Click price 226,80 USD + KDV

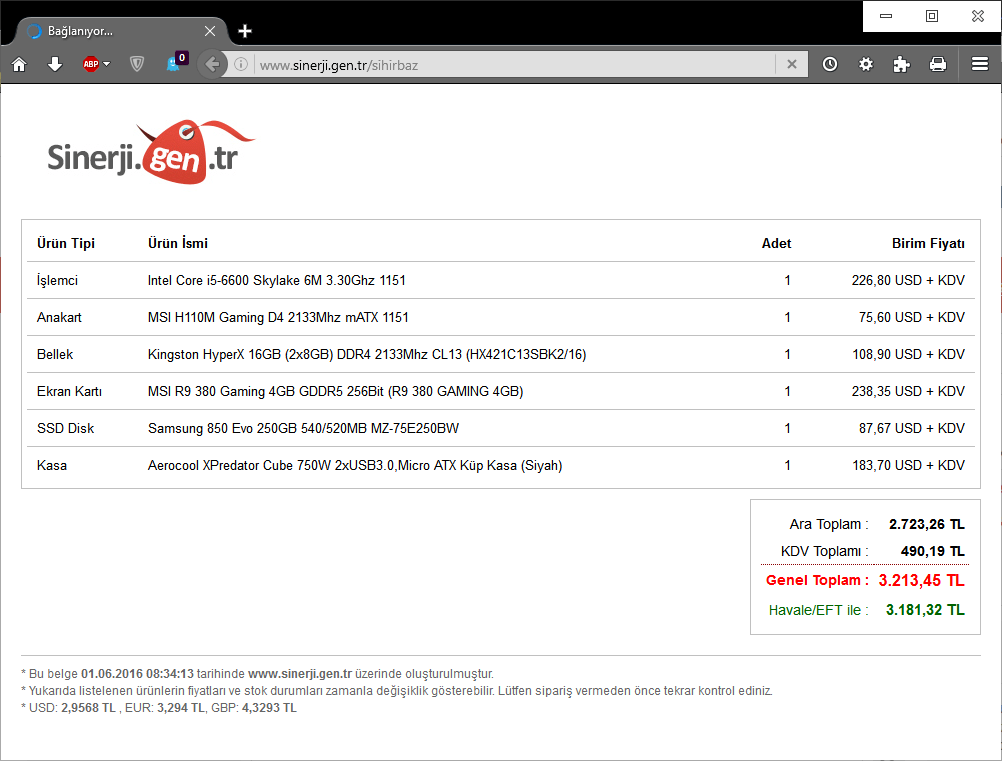pos(908,281)
